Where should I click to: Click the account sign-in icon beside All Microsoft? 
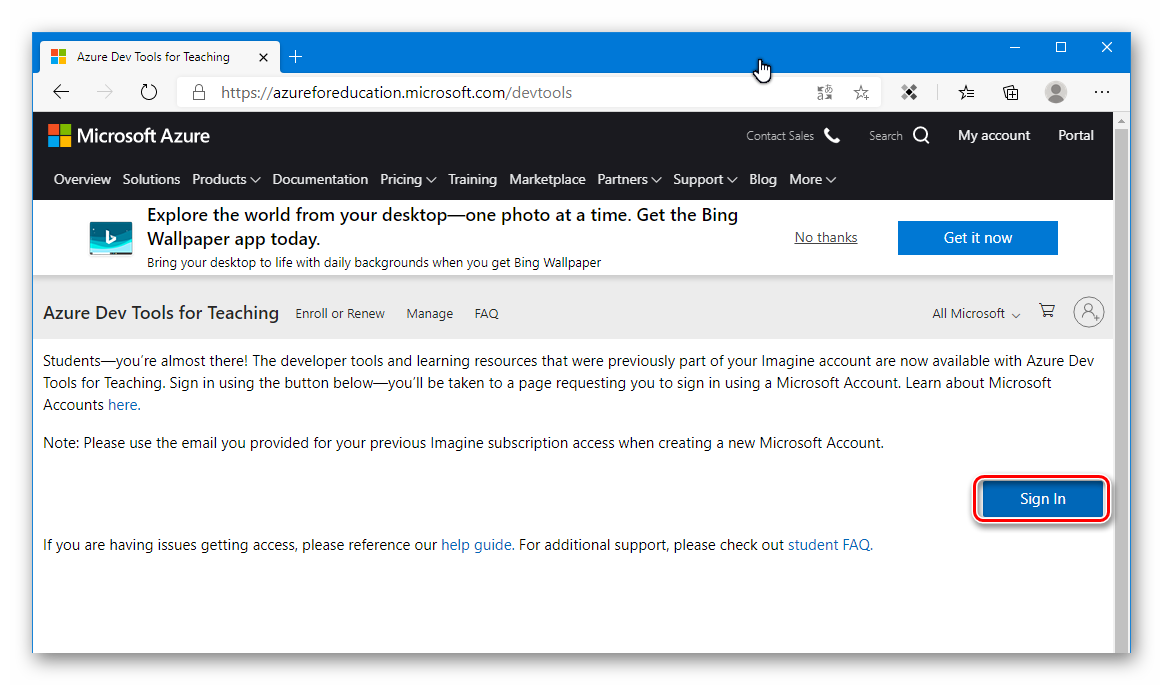click(x=1088, y=311)
